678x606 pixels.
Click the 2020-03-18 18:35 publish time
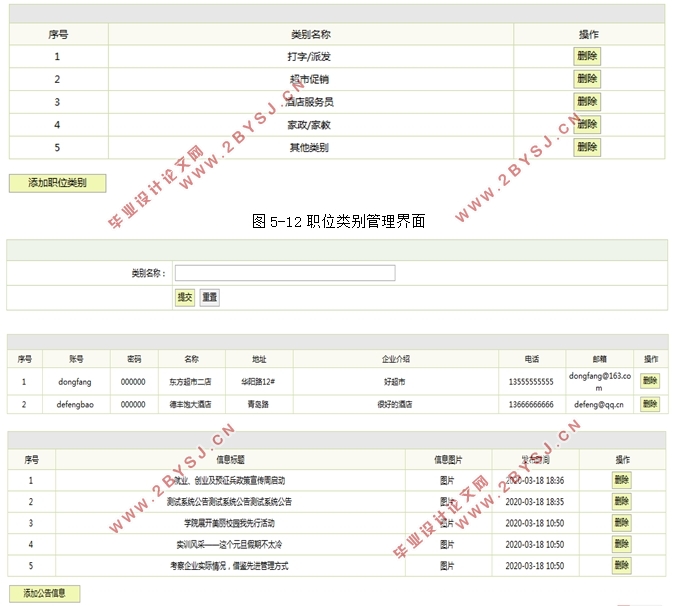[535, 502]
